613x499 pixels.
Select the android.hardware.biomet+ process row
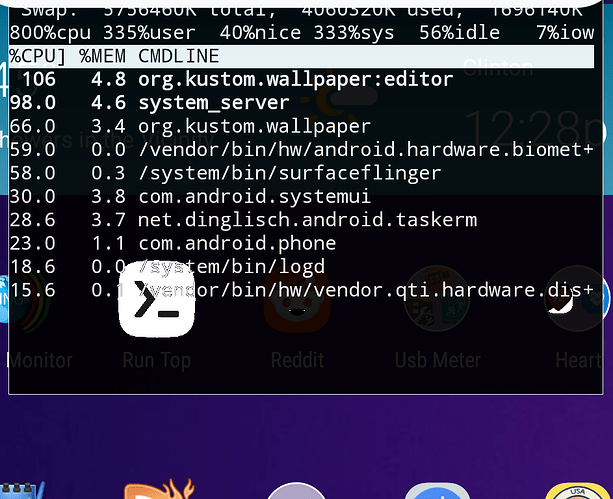[x=301, y=150]
